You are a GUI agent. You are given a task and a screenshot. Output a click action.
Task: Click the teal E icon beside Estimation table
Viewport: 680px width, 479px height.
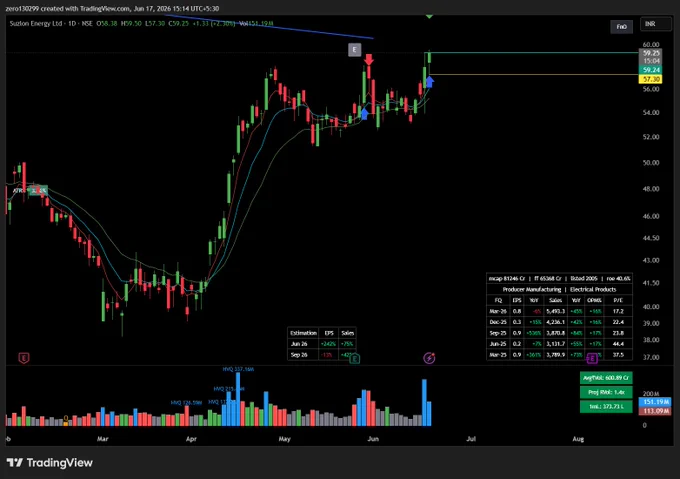355,358
